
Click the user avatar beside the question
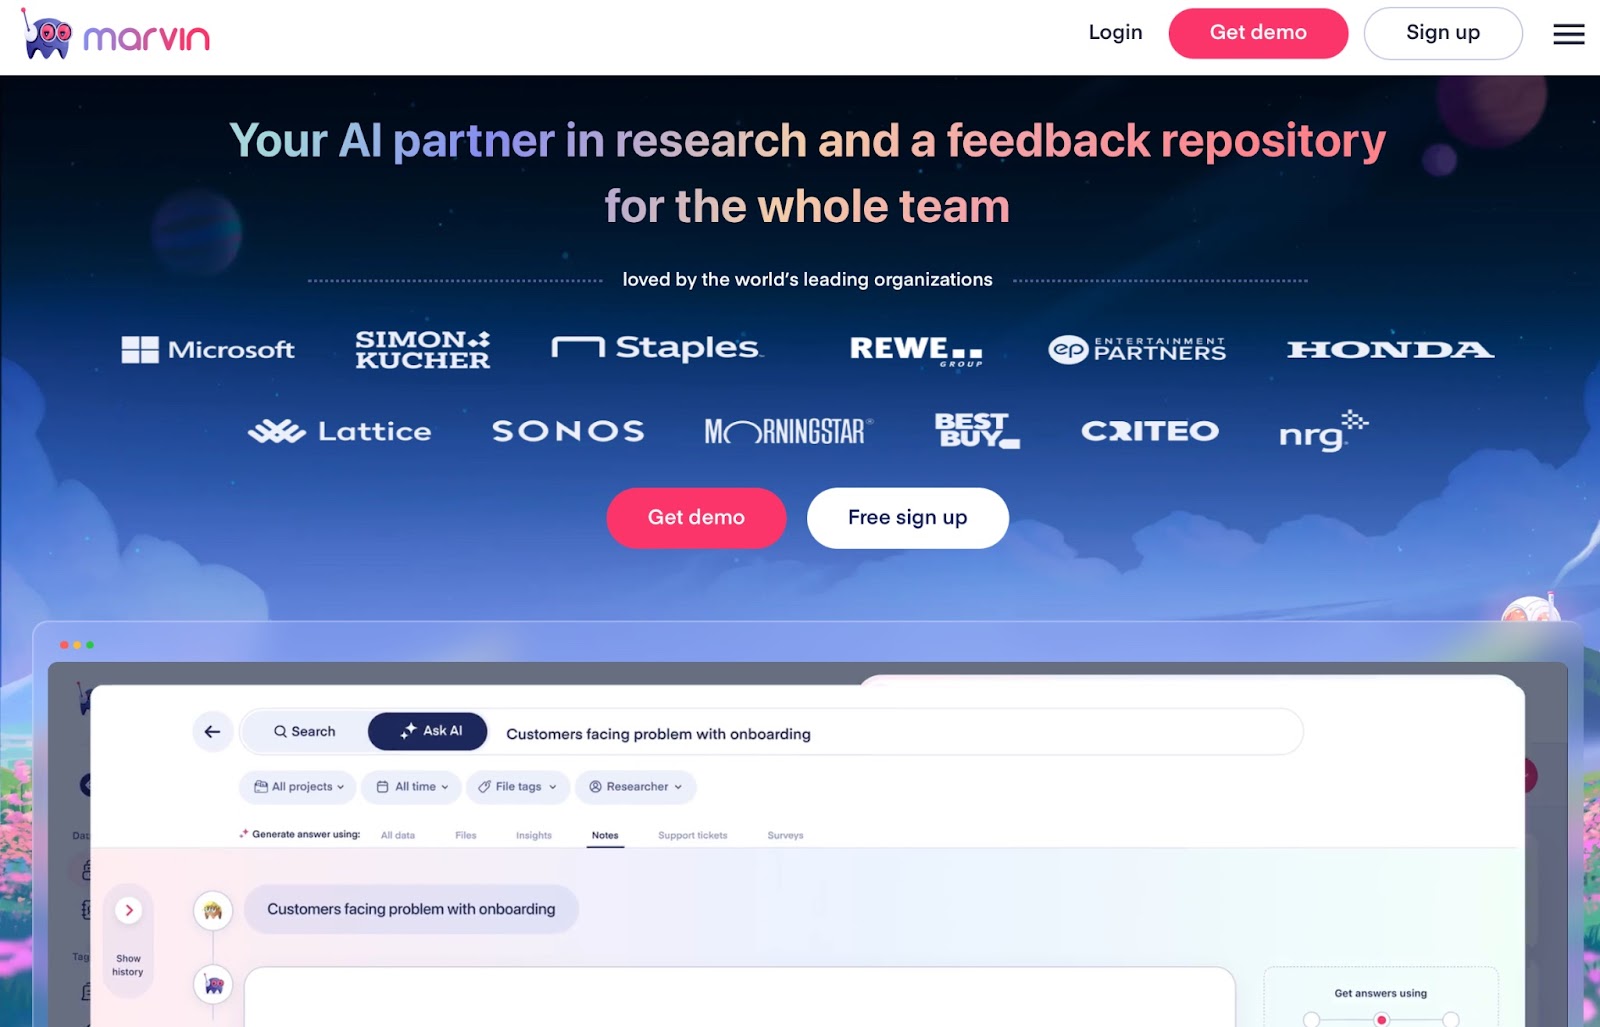click(213, 911)
